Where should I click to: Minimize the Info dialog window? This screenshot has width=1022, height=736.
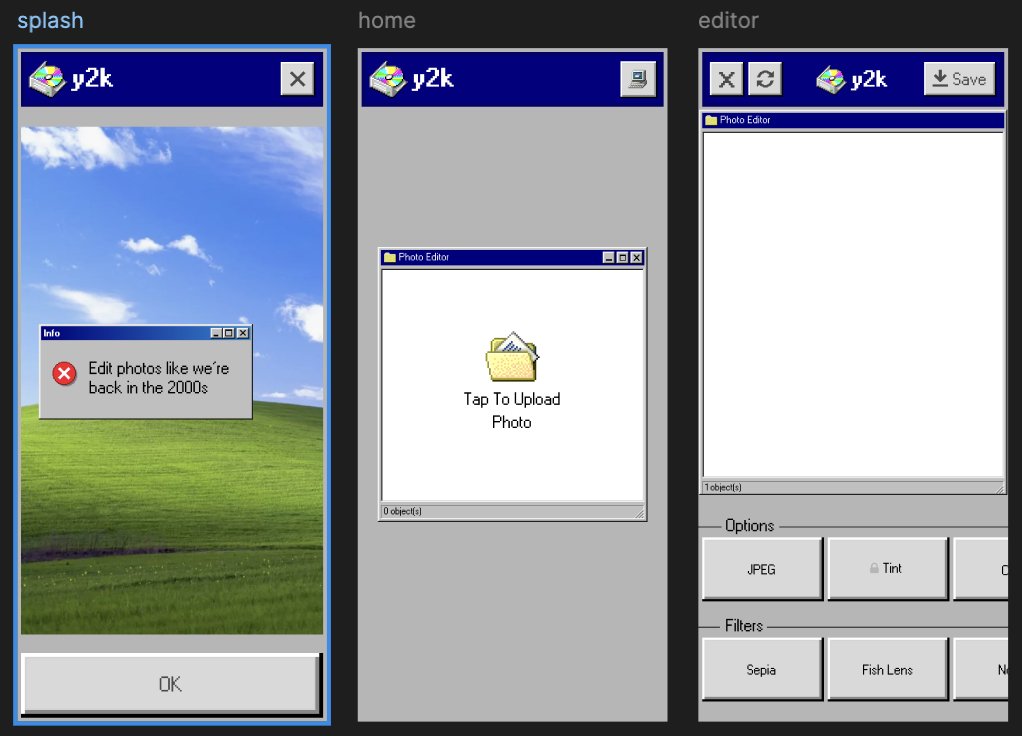click(x=216, y=333)
